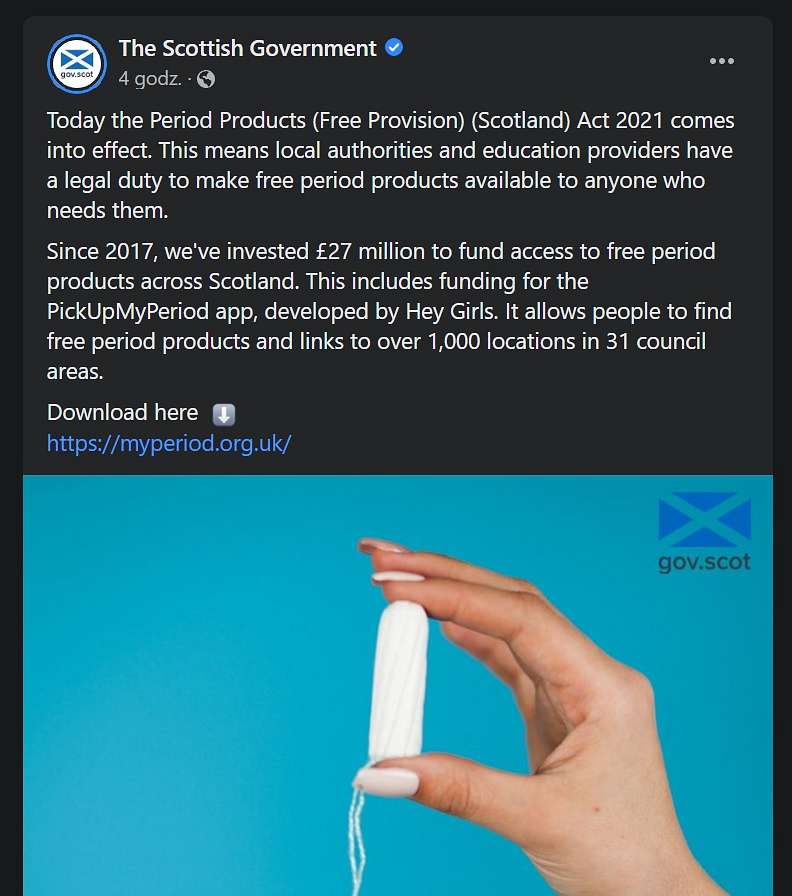792x896 pixels.
Task: Click the down arrow emoji after Download here
Action: [x=224, y=414]
